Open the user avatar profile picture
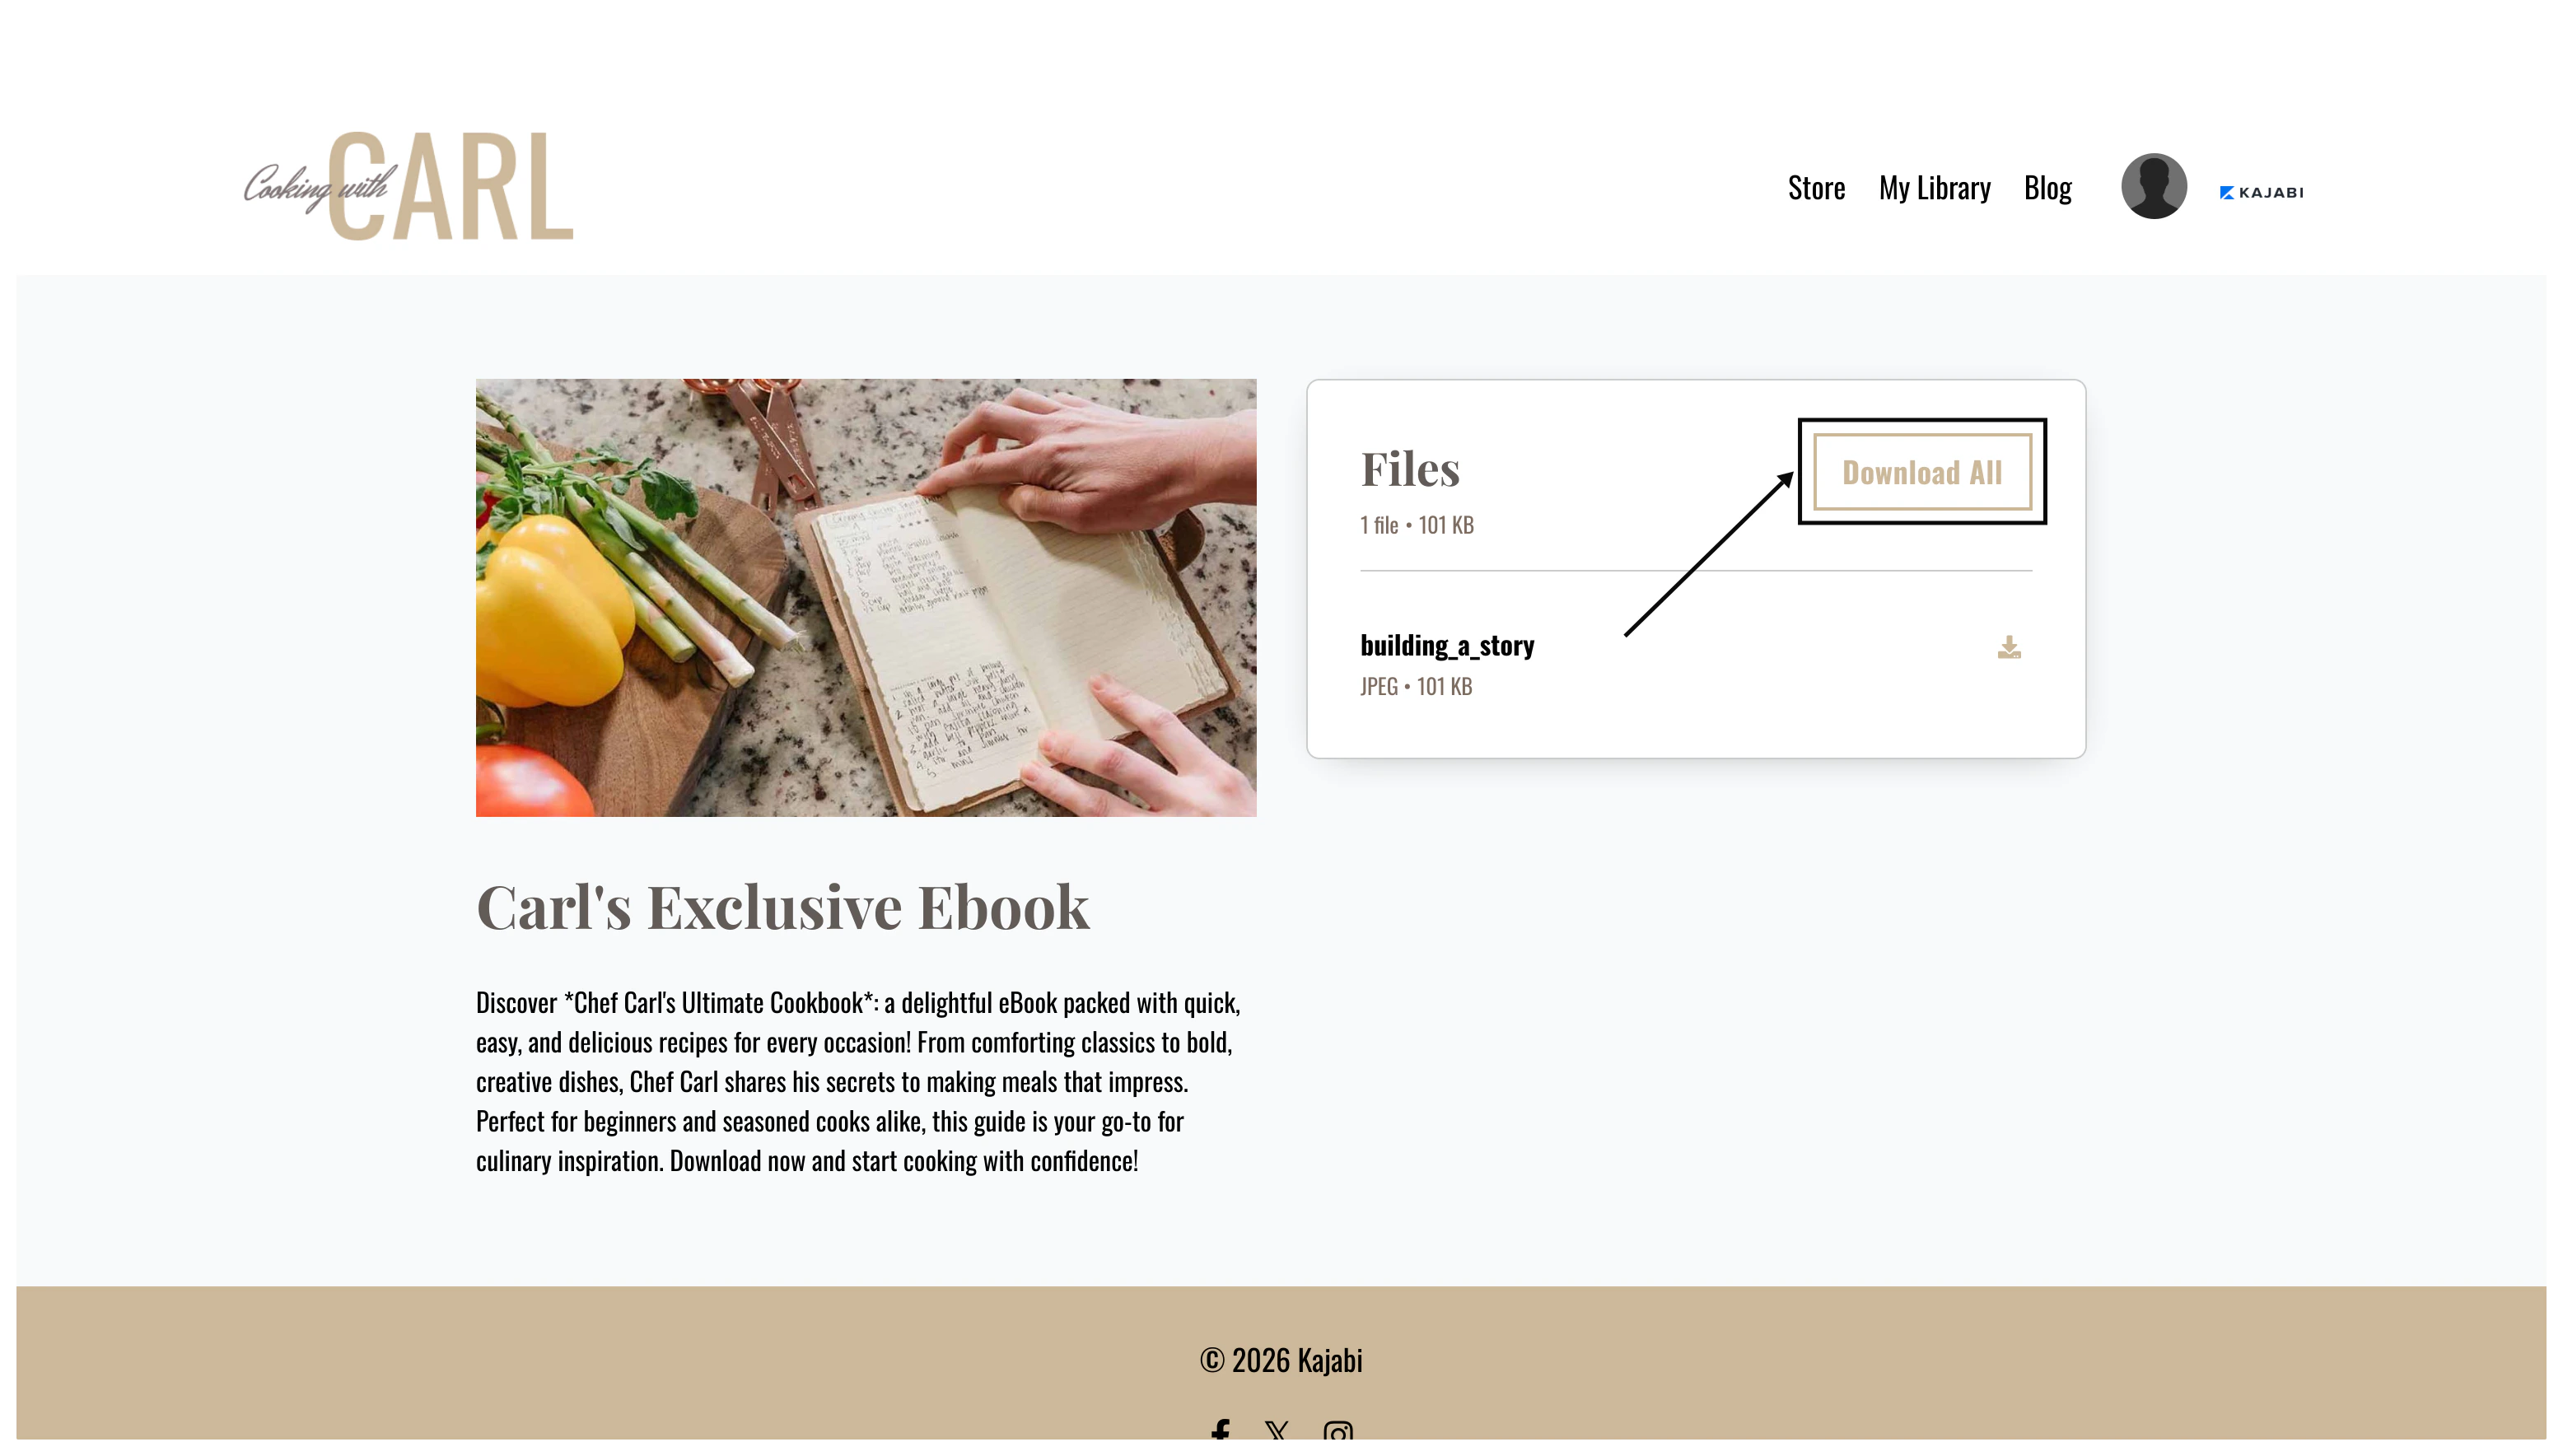This screenshot has height=1456, width=2563. [x=2153, y=186]
